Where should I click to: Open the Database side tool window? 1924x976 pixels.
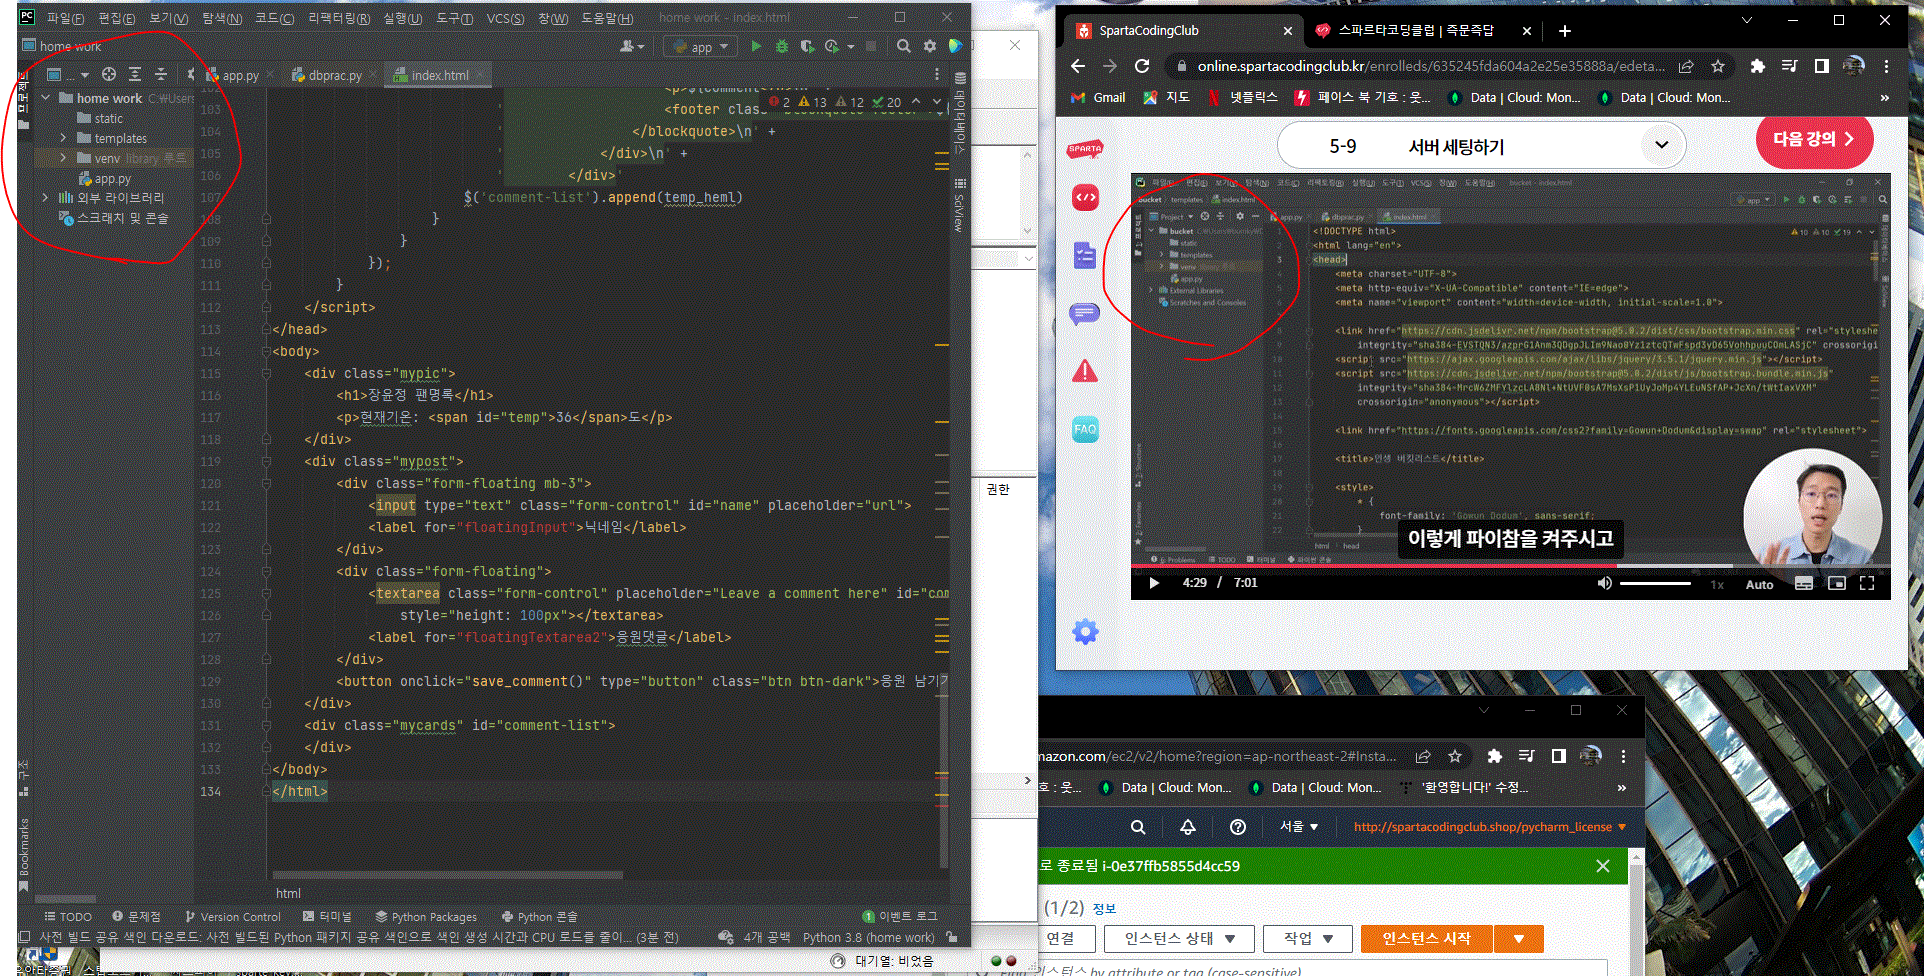(960, 115)
